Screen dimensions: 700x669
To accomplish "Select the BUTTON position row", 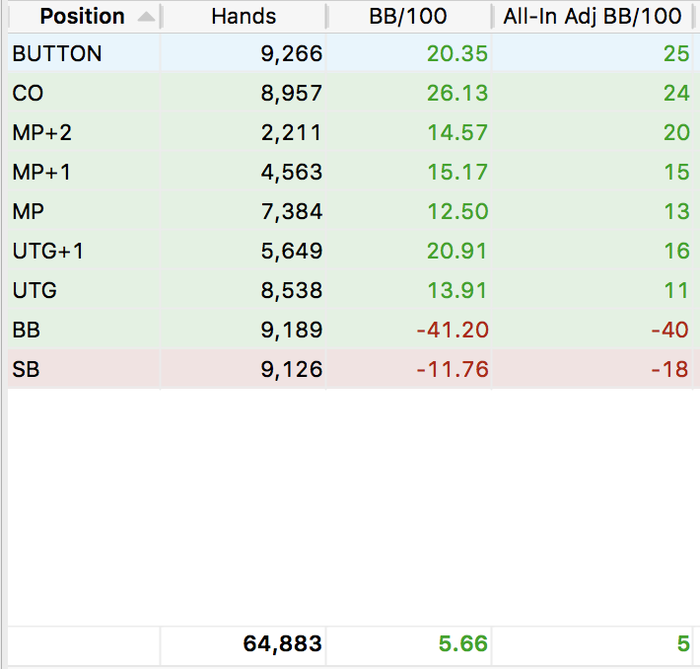I will pos(350,53).
